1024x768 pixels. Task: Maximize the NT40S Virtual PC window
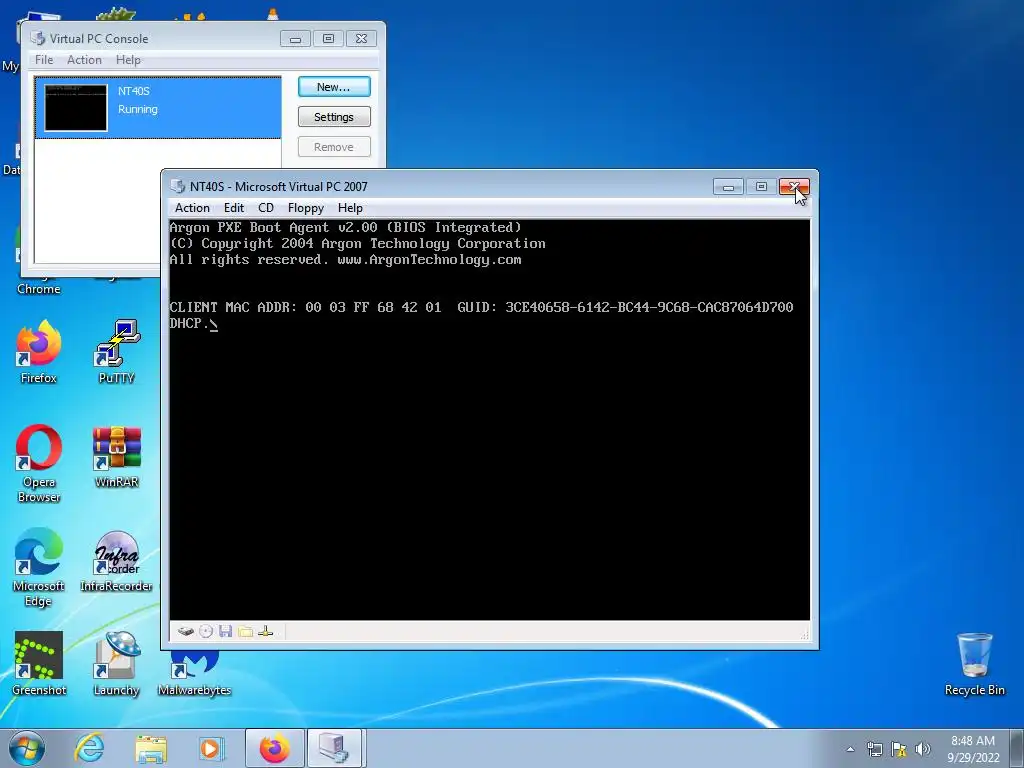[761, 187]
